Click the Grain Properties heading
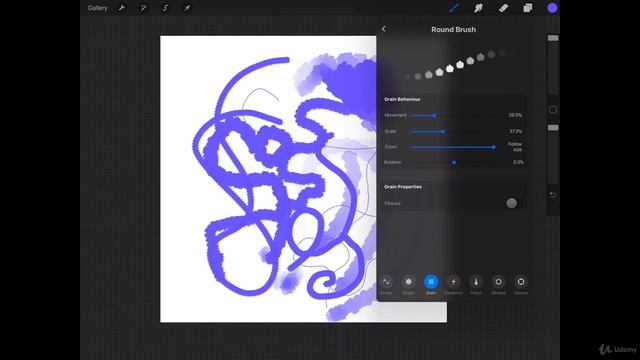The width and height of the screenshot is (640, 360). 403,187
